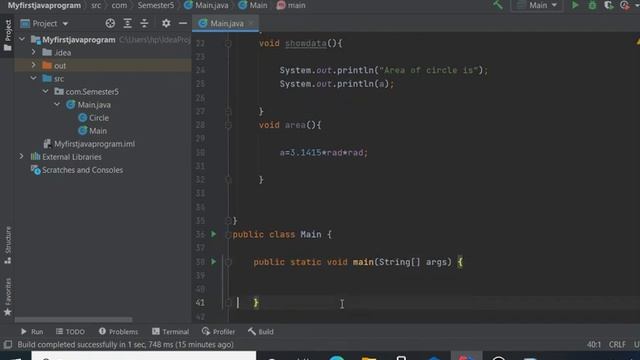Select the out folder row

pos(103,65)
